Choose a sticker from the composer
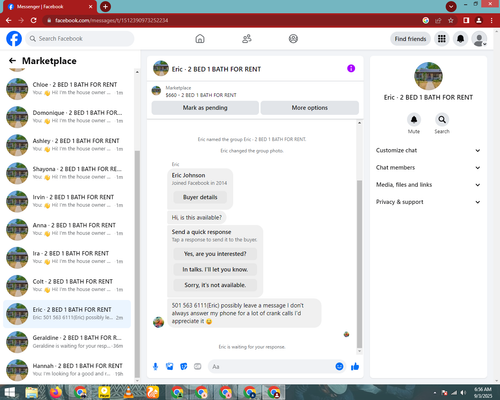This screenshot has width=500, height=400. [184, 367]
